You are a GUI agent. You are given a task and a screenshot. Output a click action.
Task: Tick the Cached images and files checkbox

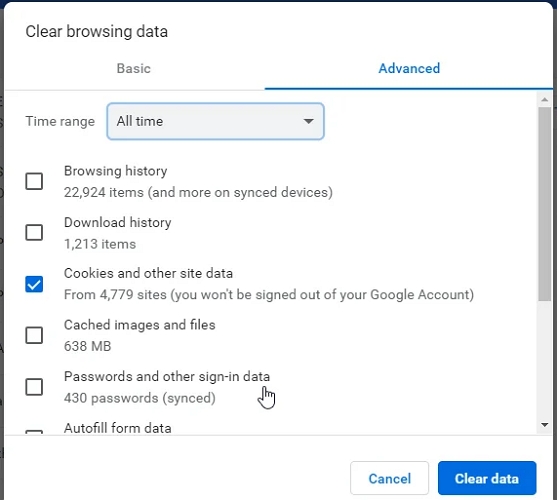tap(34, 335)
